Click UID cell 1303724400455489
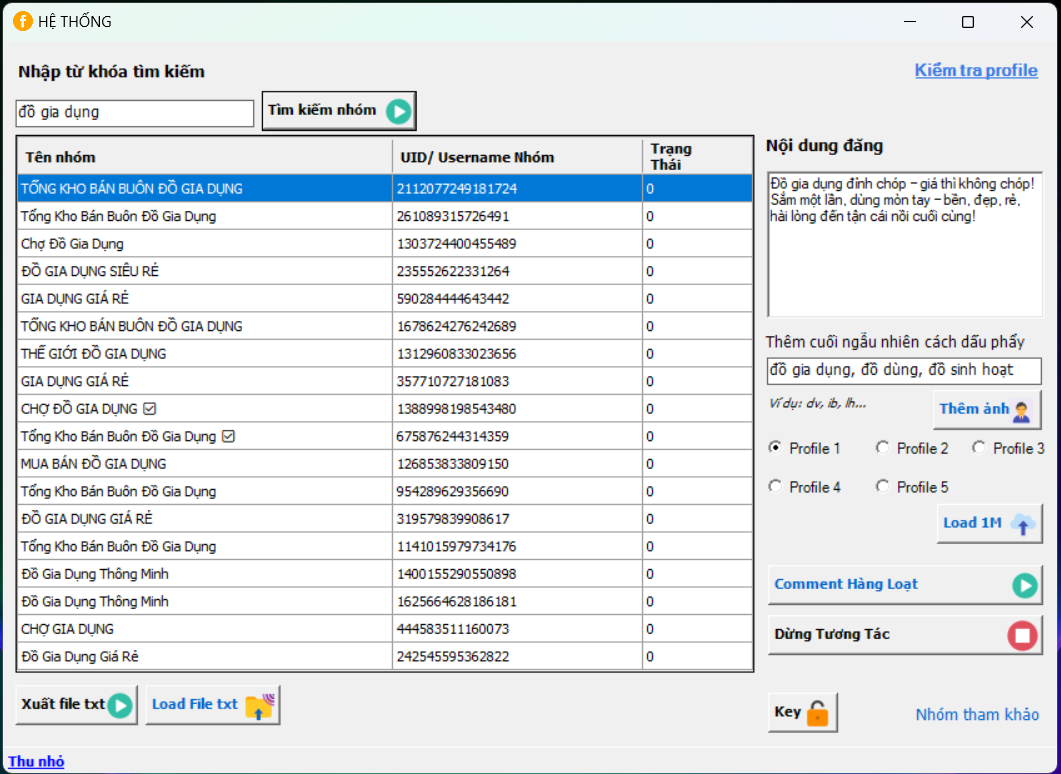The width and height of the screenshot is (1061, 774). click(518, 244)
